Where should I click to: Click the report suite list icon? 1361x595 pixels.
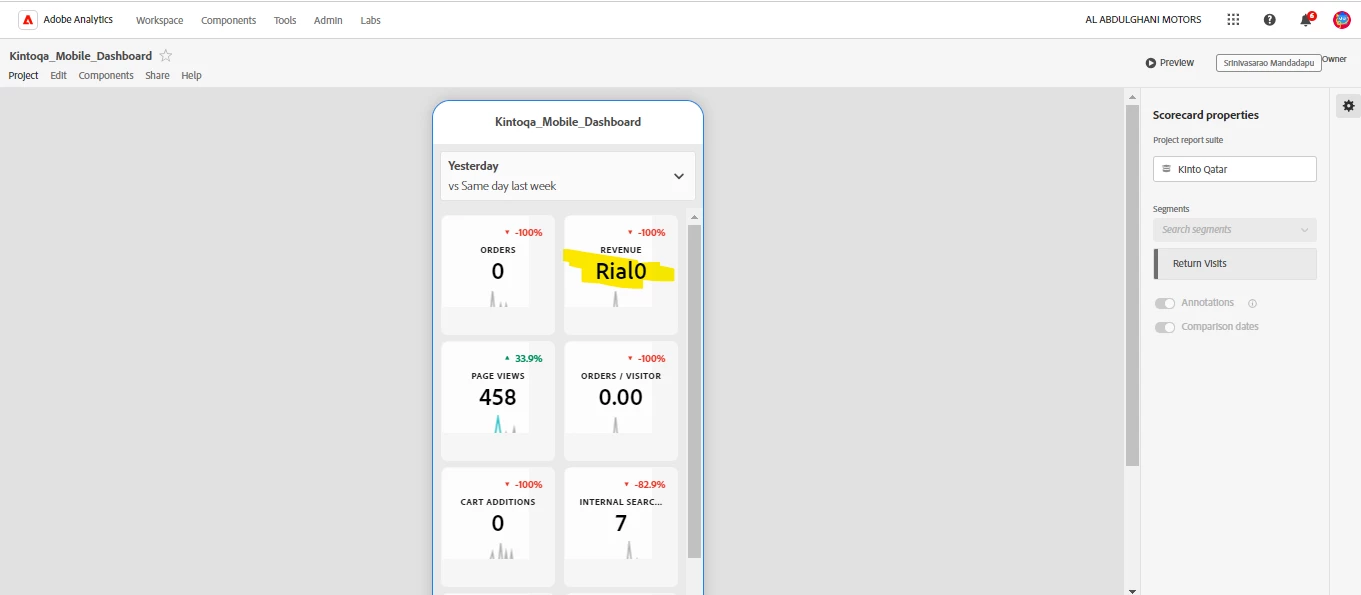(1166, 169)
